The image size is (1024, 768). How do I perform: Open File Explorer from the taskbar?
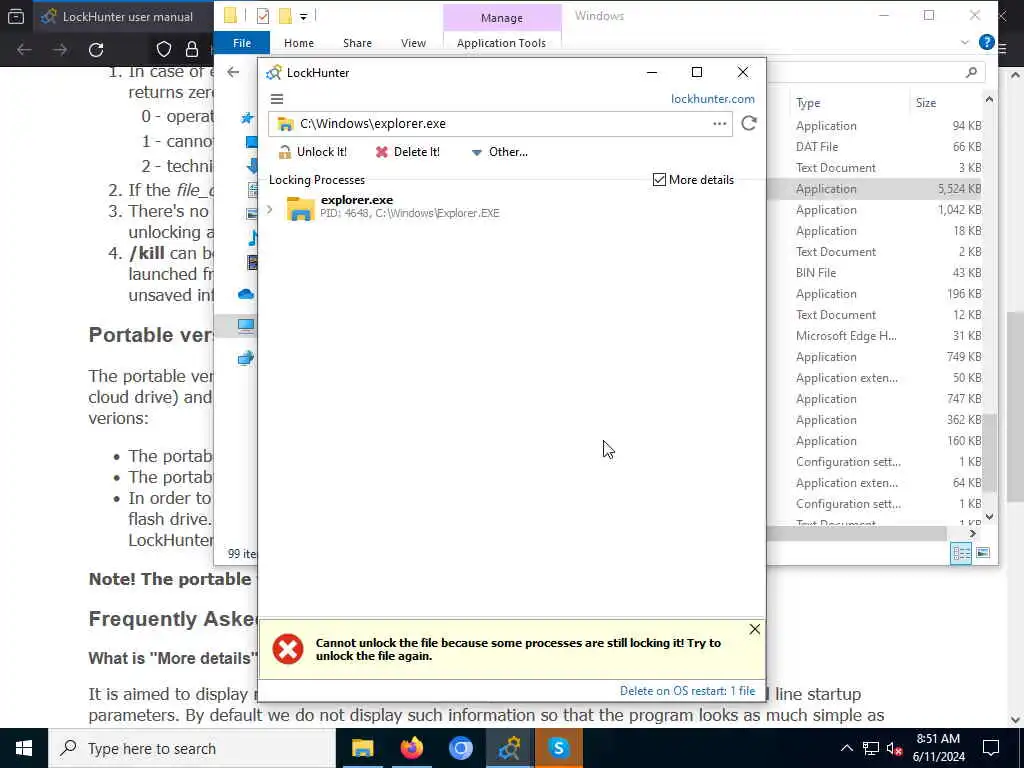coord(362,748)
